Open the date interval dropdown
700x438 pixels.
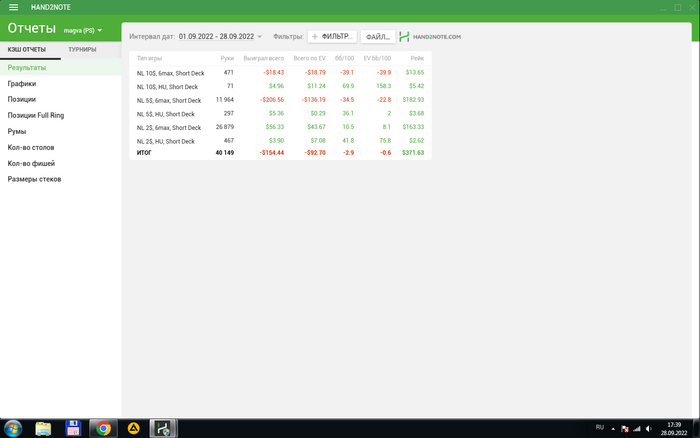coord(220,37)
